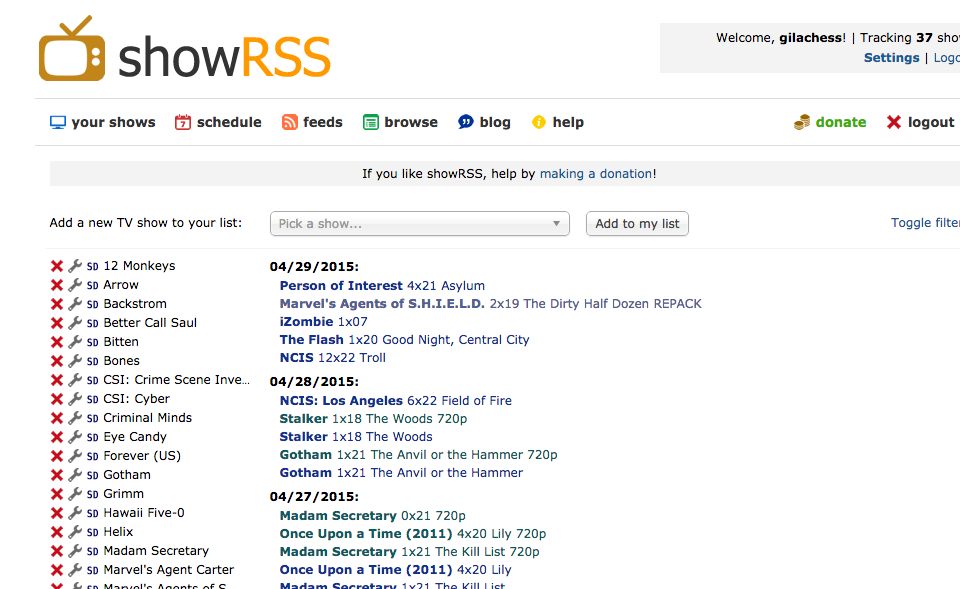Open wrench for Marvel's Agent Carter
The width and height of the screenshot is (960, 589).
point(75,569)
